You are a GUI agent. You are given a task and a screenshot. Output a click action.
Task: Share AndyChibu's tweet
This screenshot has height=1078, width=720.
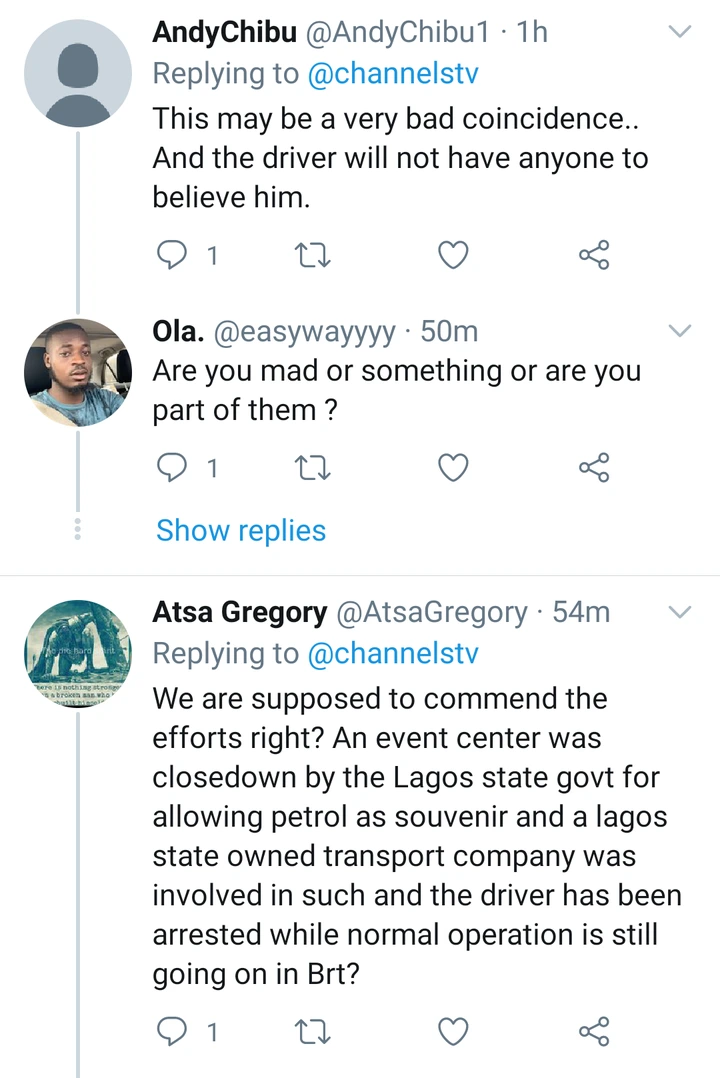pos(594,256)
